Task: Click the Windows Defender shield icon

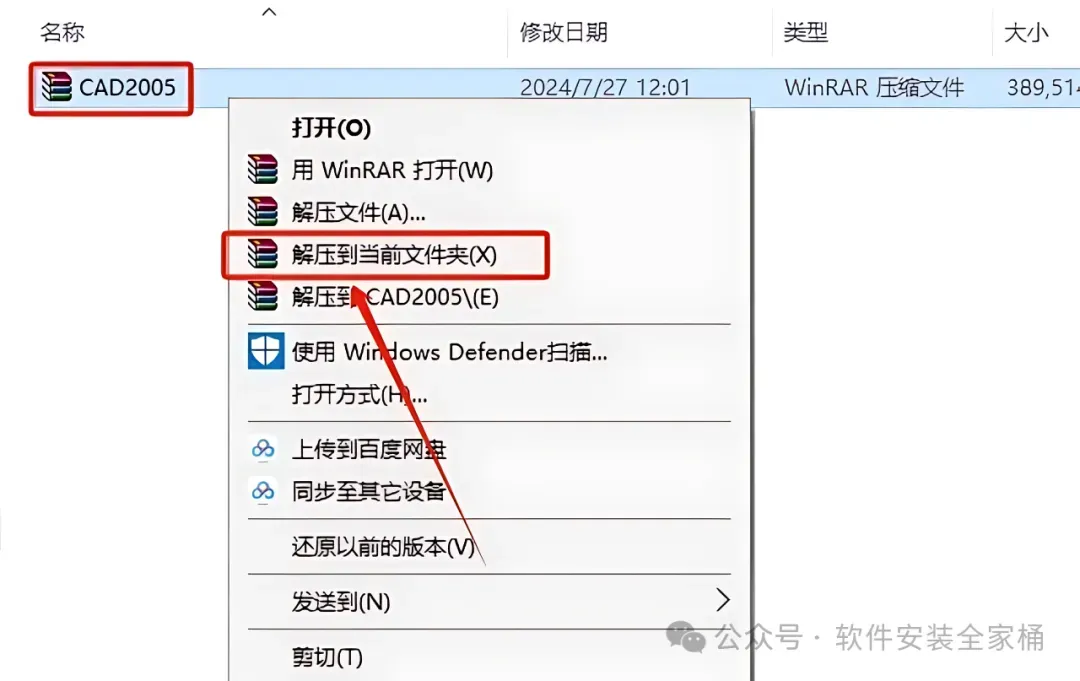Action: (x=265, y=351)
